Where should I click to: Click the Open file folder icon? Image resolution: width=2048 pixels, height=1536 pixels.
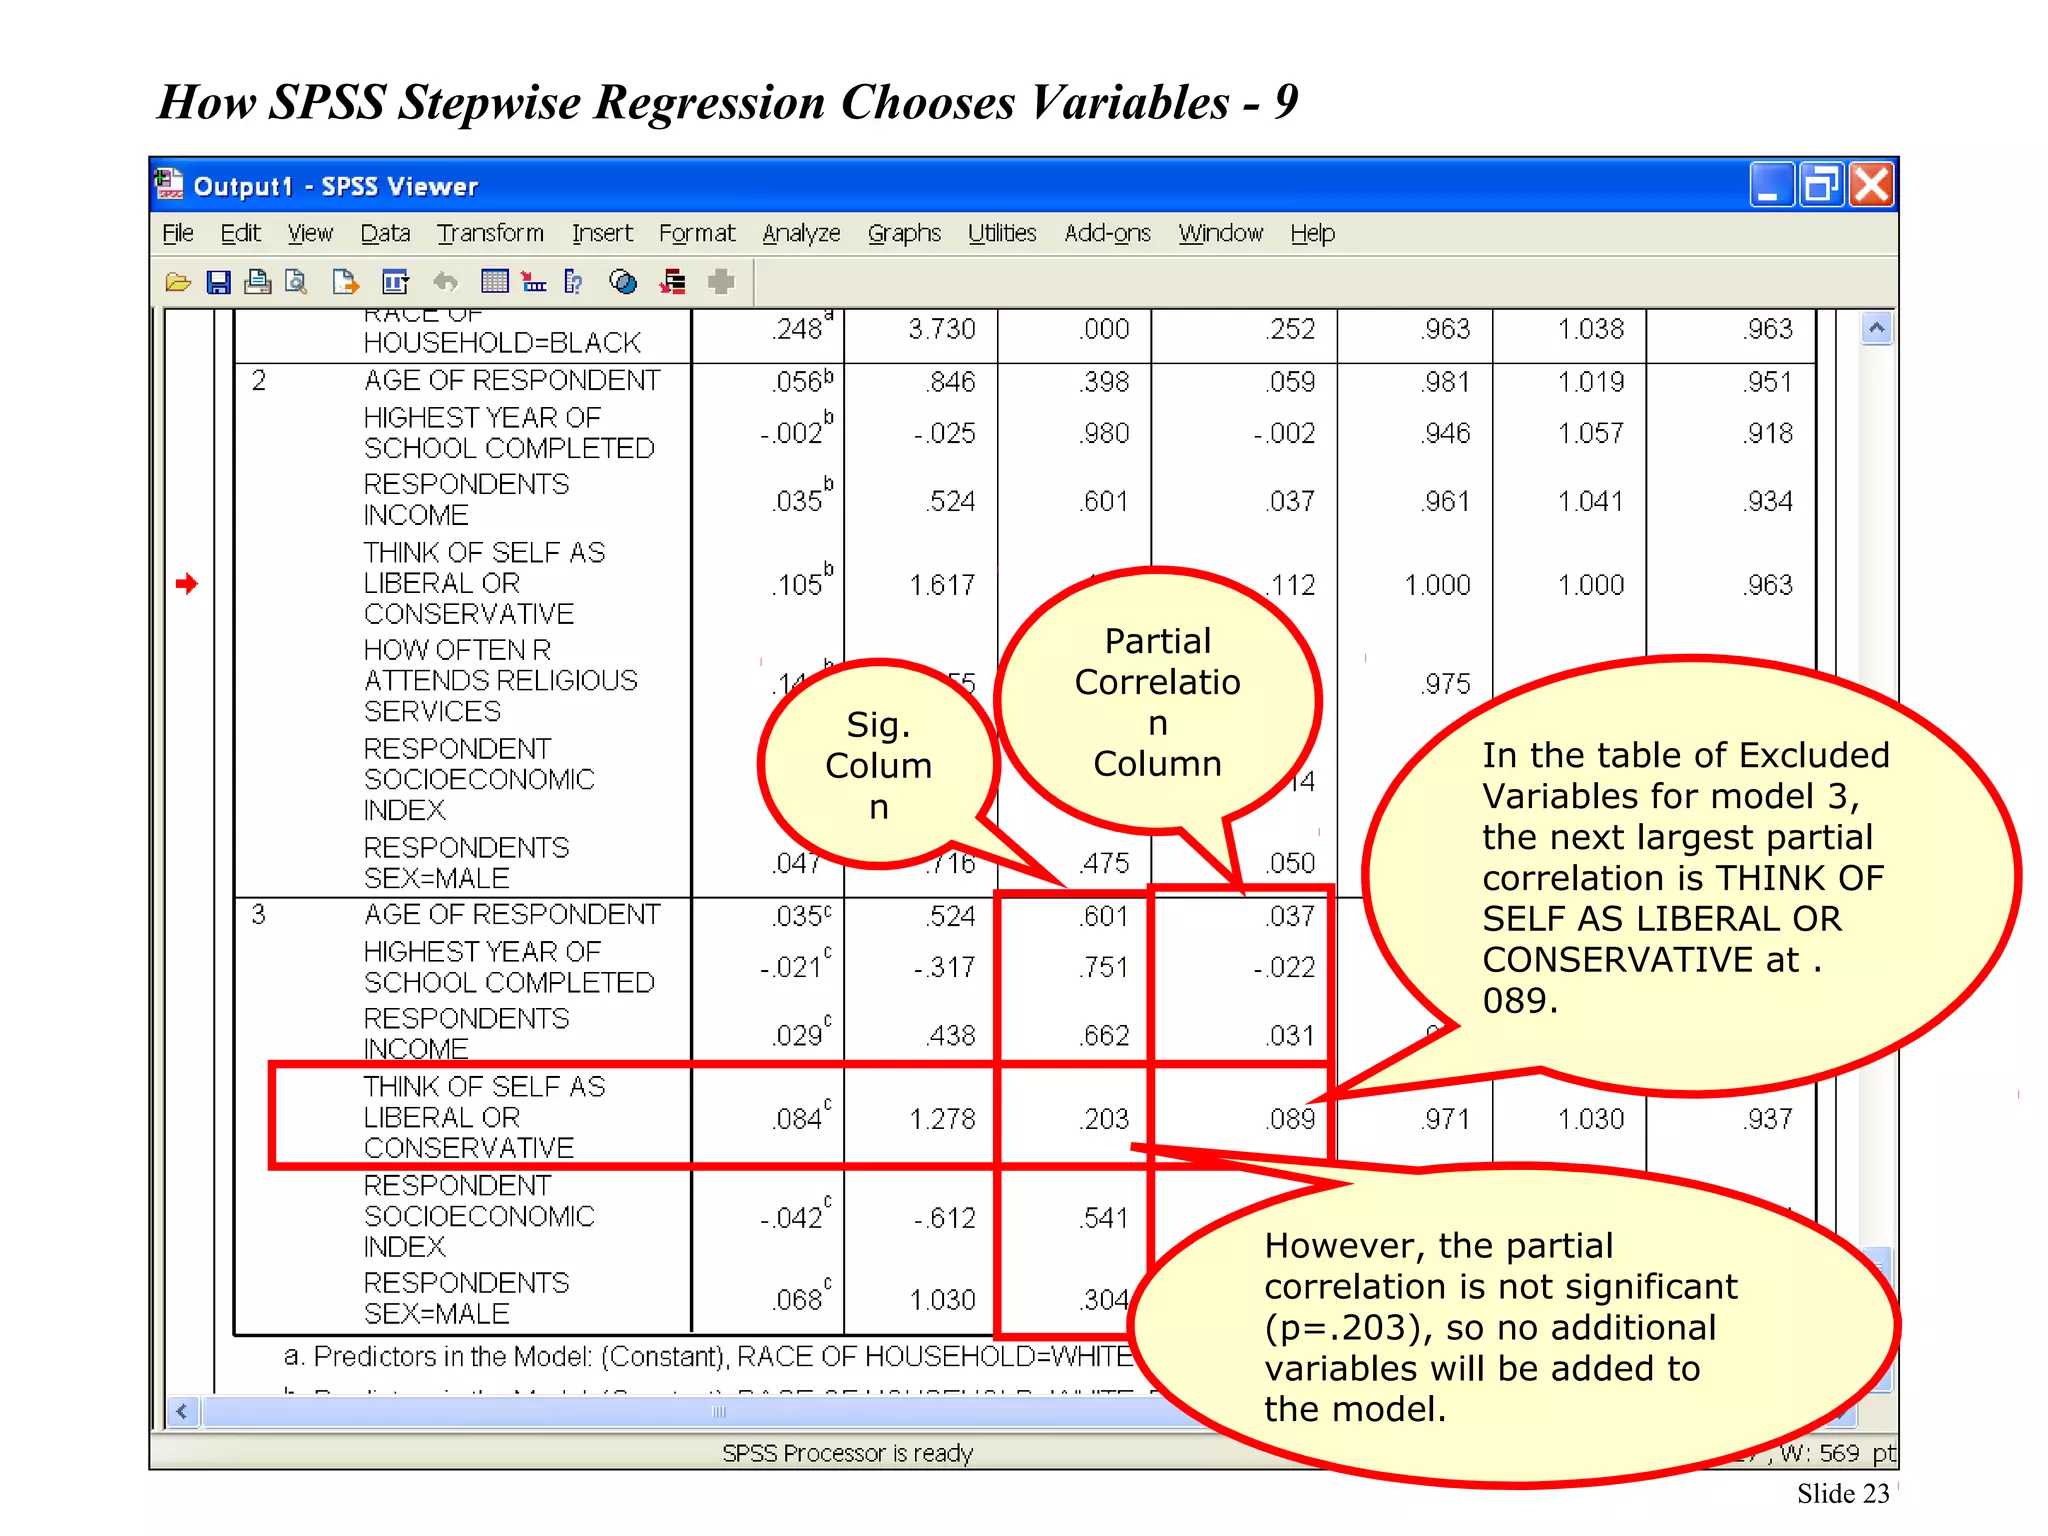[x=178, y=283]
